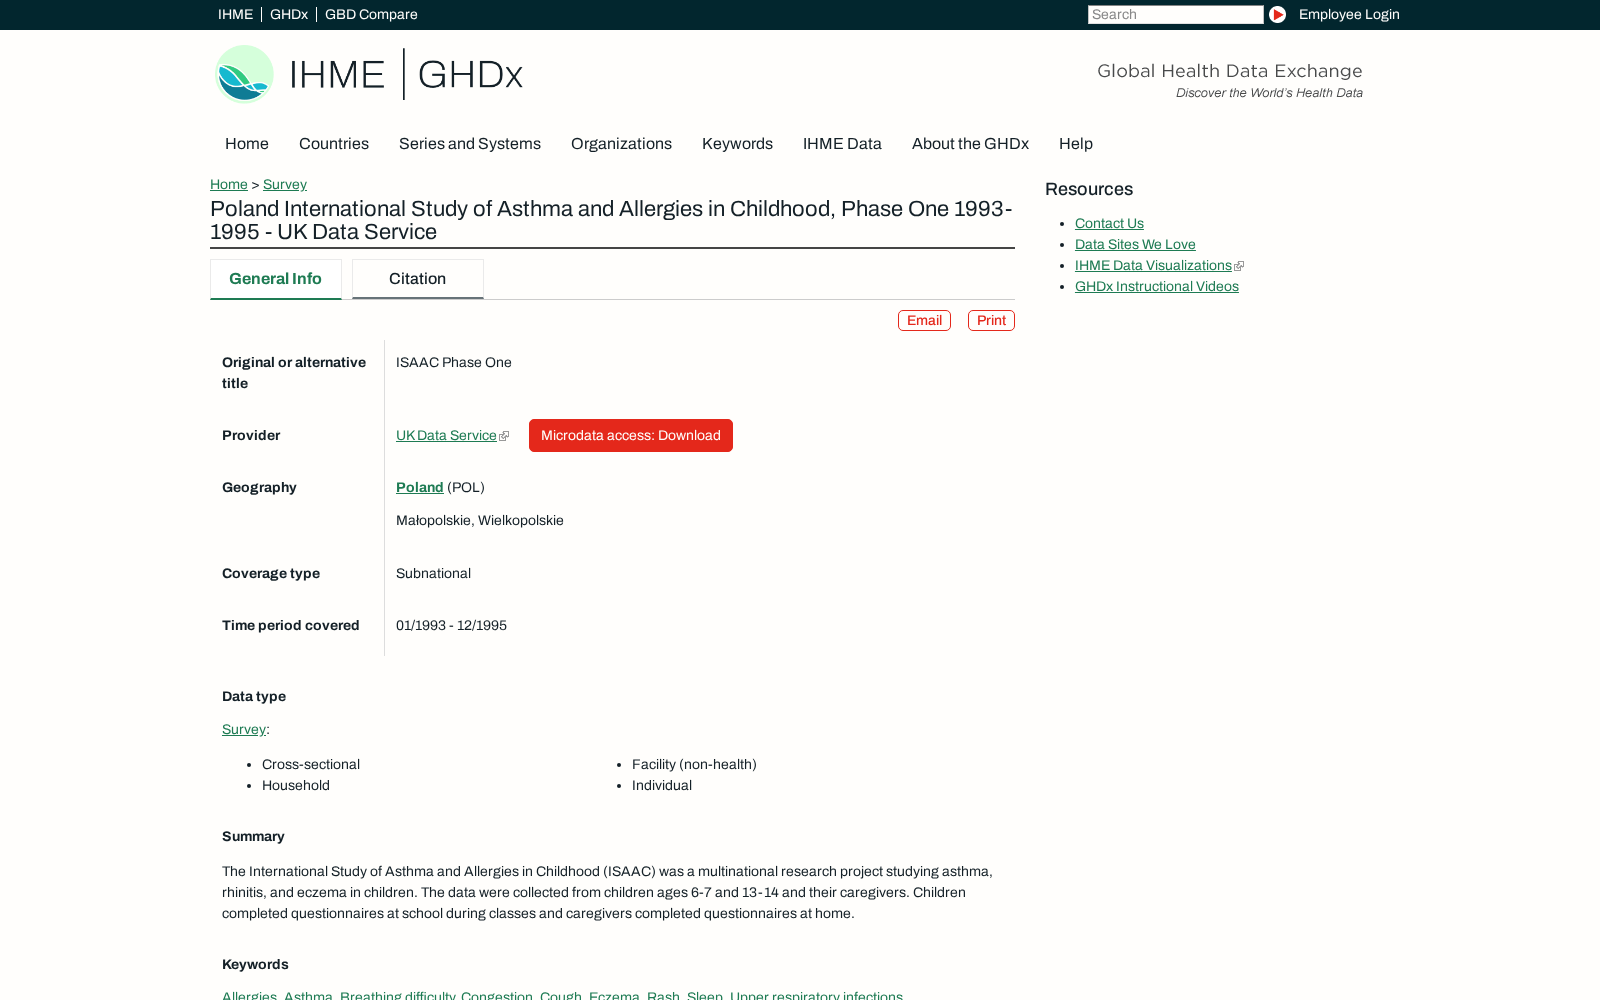Click the Individual list item

tap(662, 785)
